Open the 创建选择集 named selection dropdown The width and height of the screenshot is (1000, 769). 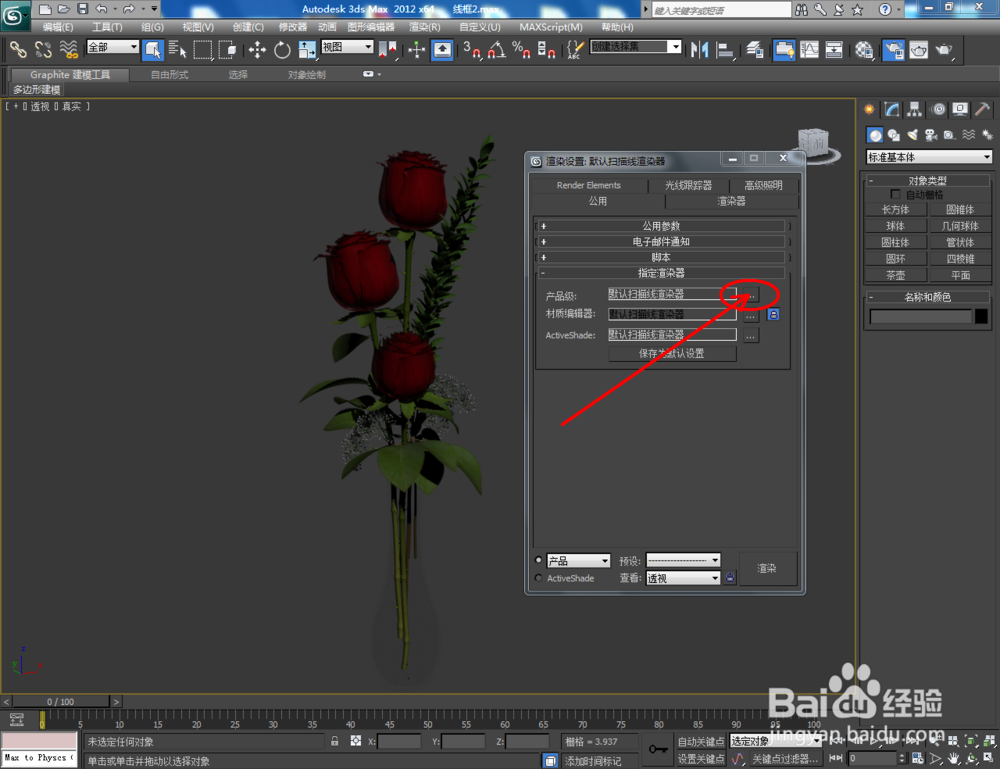pyautogui.click(x=636, y=47)
